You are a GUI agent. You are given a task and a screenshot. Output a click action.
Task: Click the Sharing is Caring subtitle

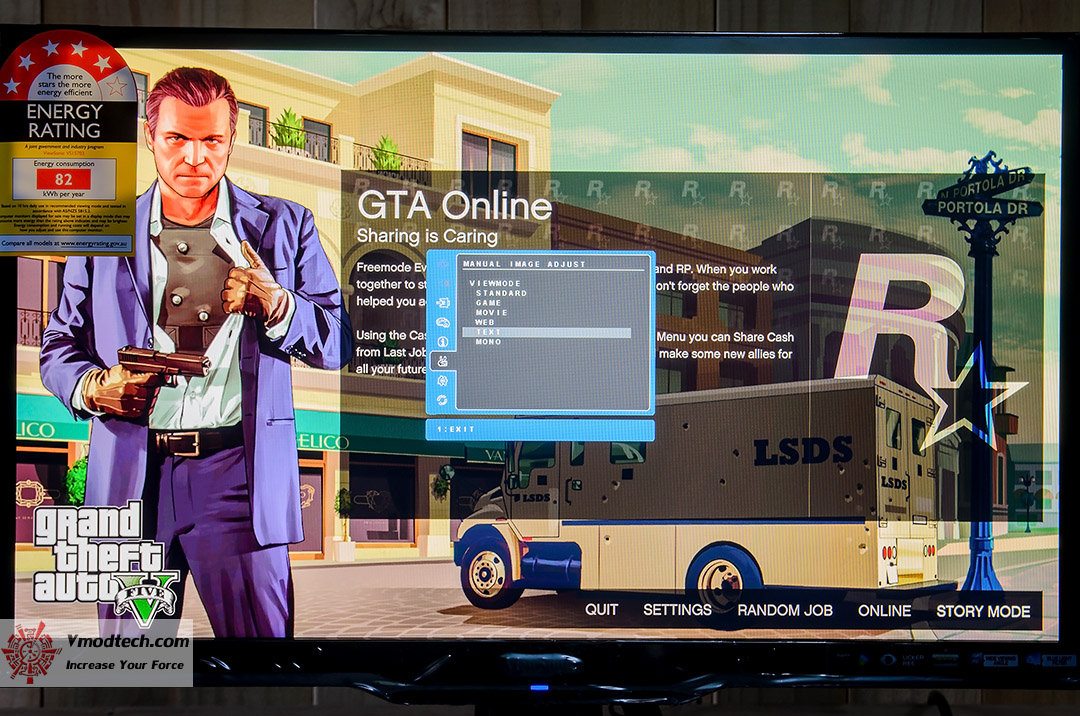click(x=427, y=236)
